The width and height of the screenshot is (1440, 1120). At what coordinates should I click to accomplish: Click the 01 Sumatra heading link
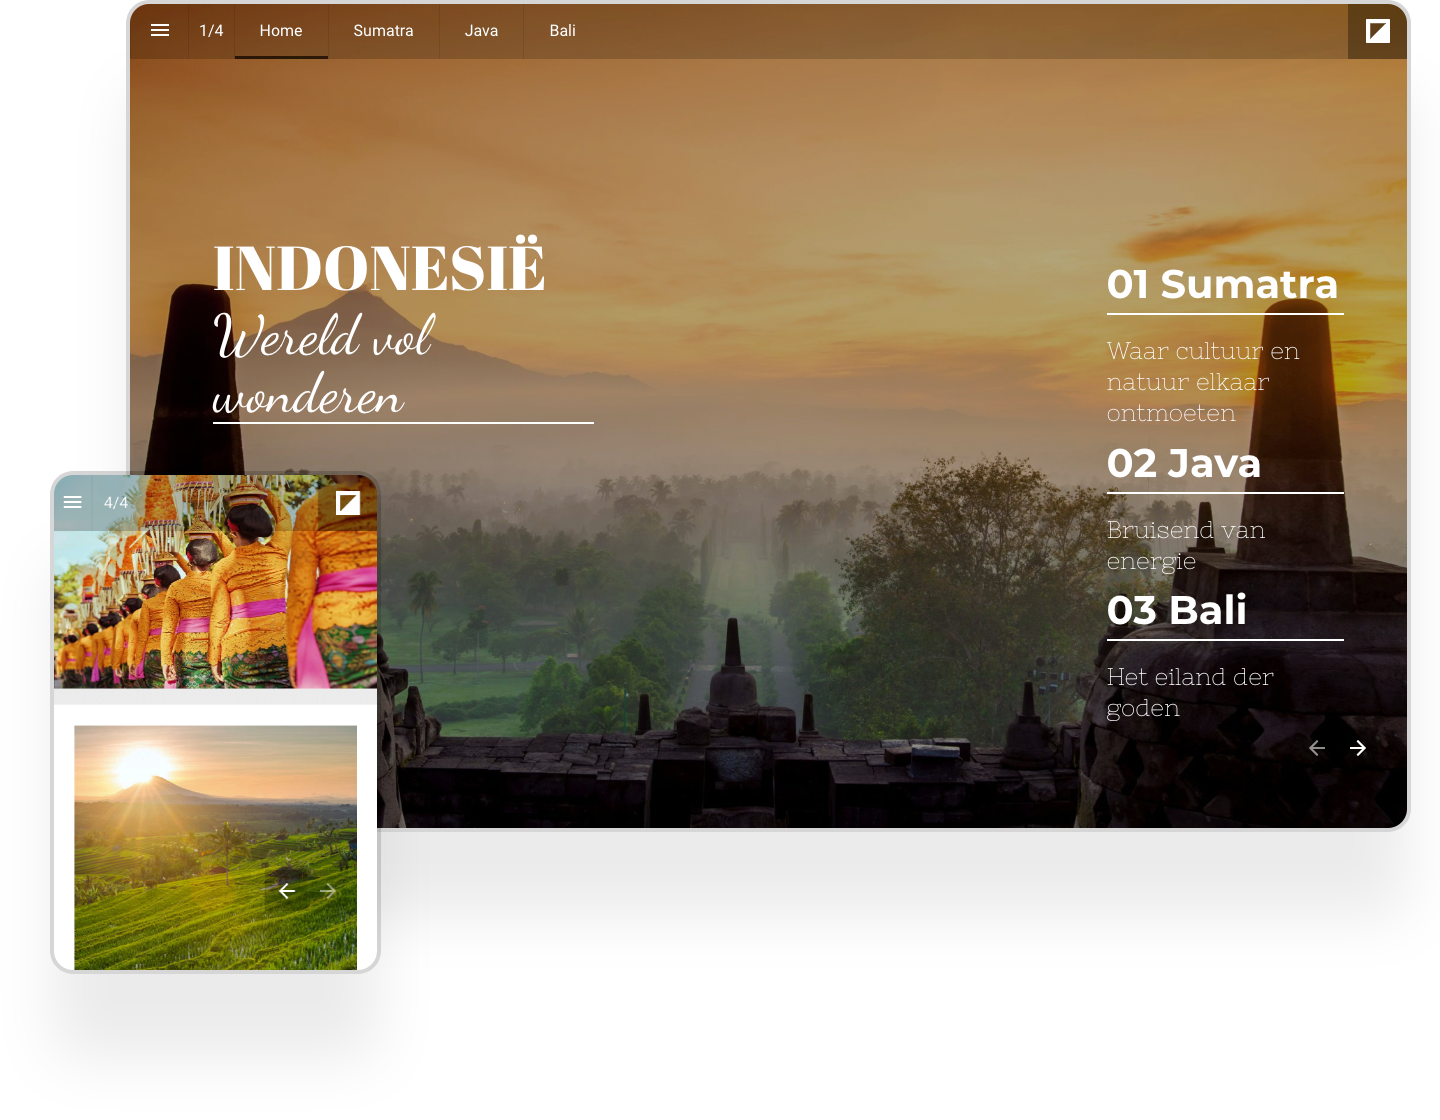[1222, 285]
